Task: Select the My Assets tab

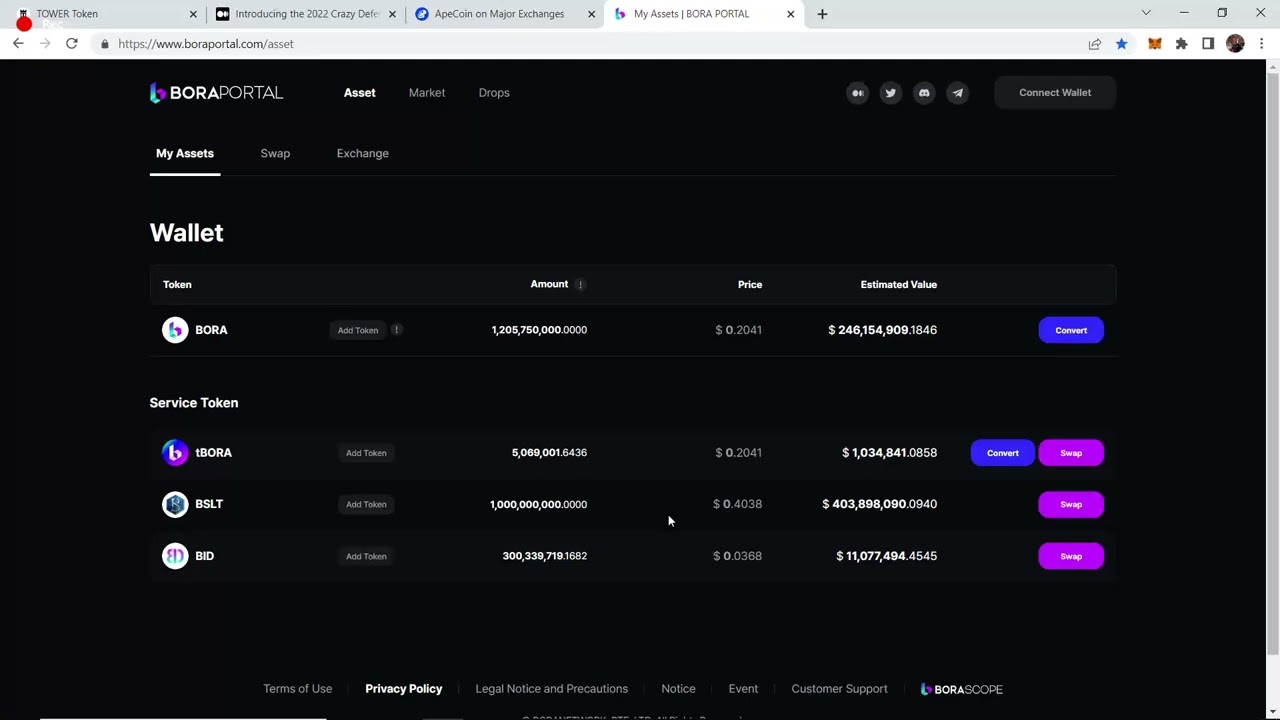Action: pos(185,154)
